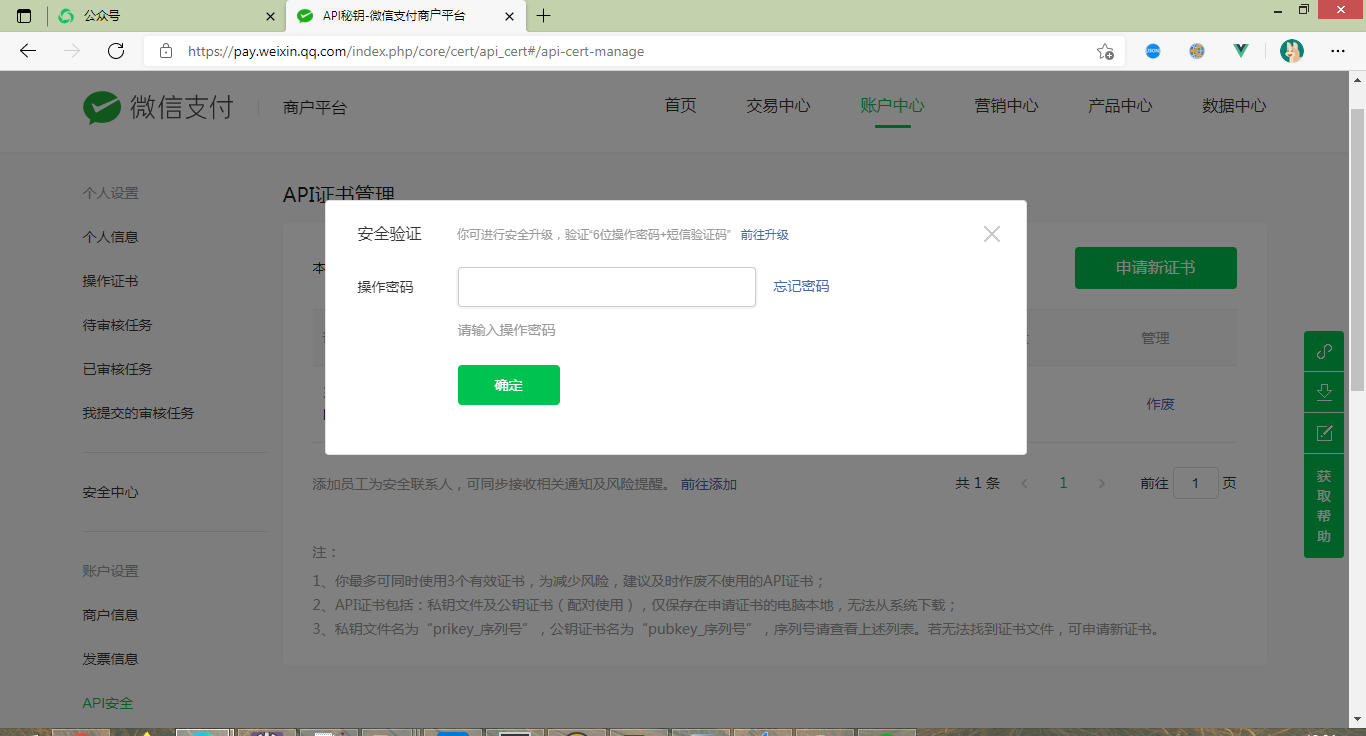The width and height of the screenshot is (1366, 736).
Task: Open 发票信息 in the sidebar
Action: coord(110,659)
